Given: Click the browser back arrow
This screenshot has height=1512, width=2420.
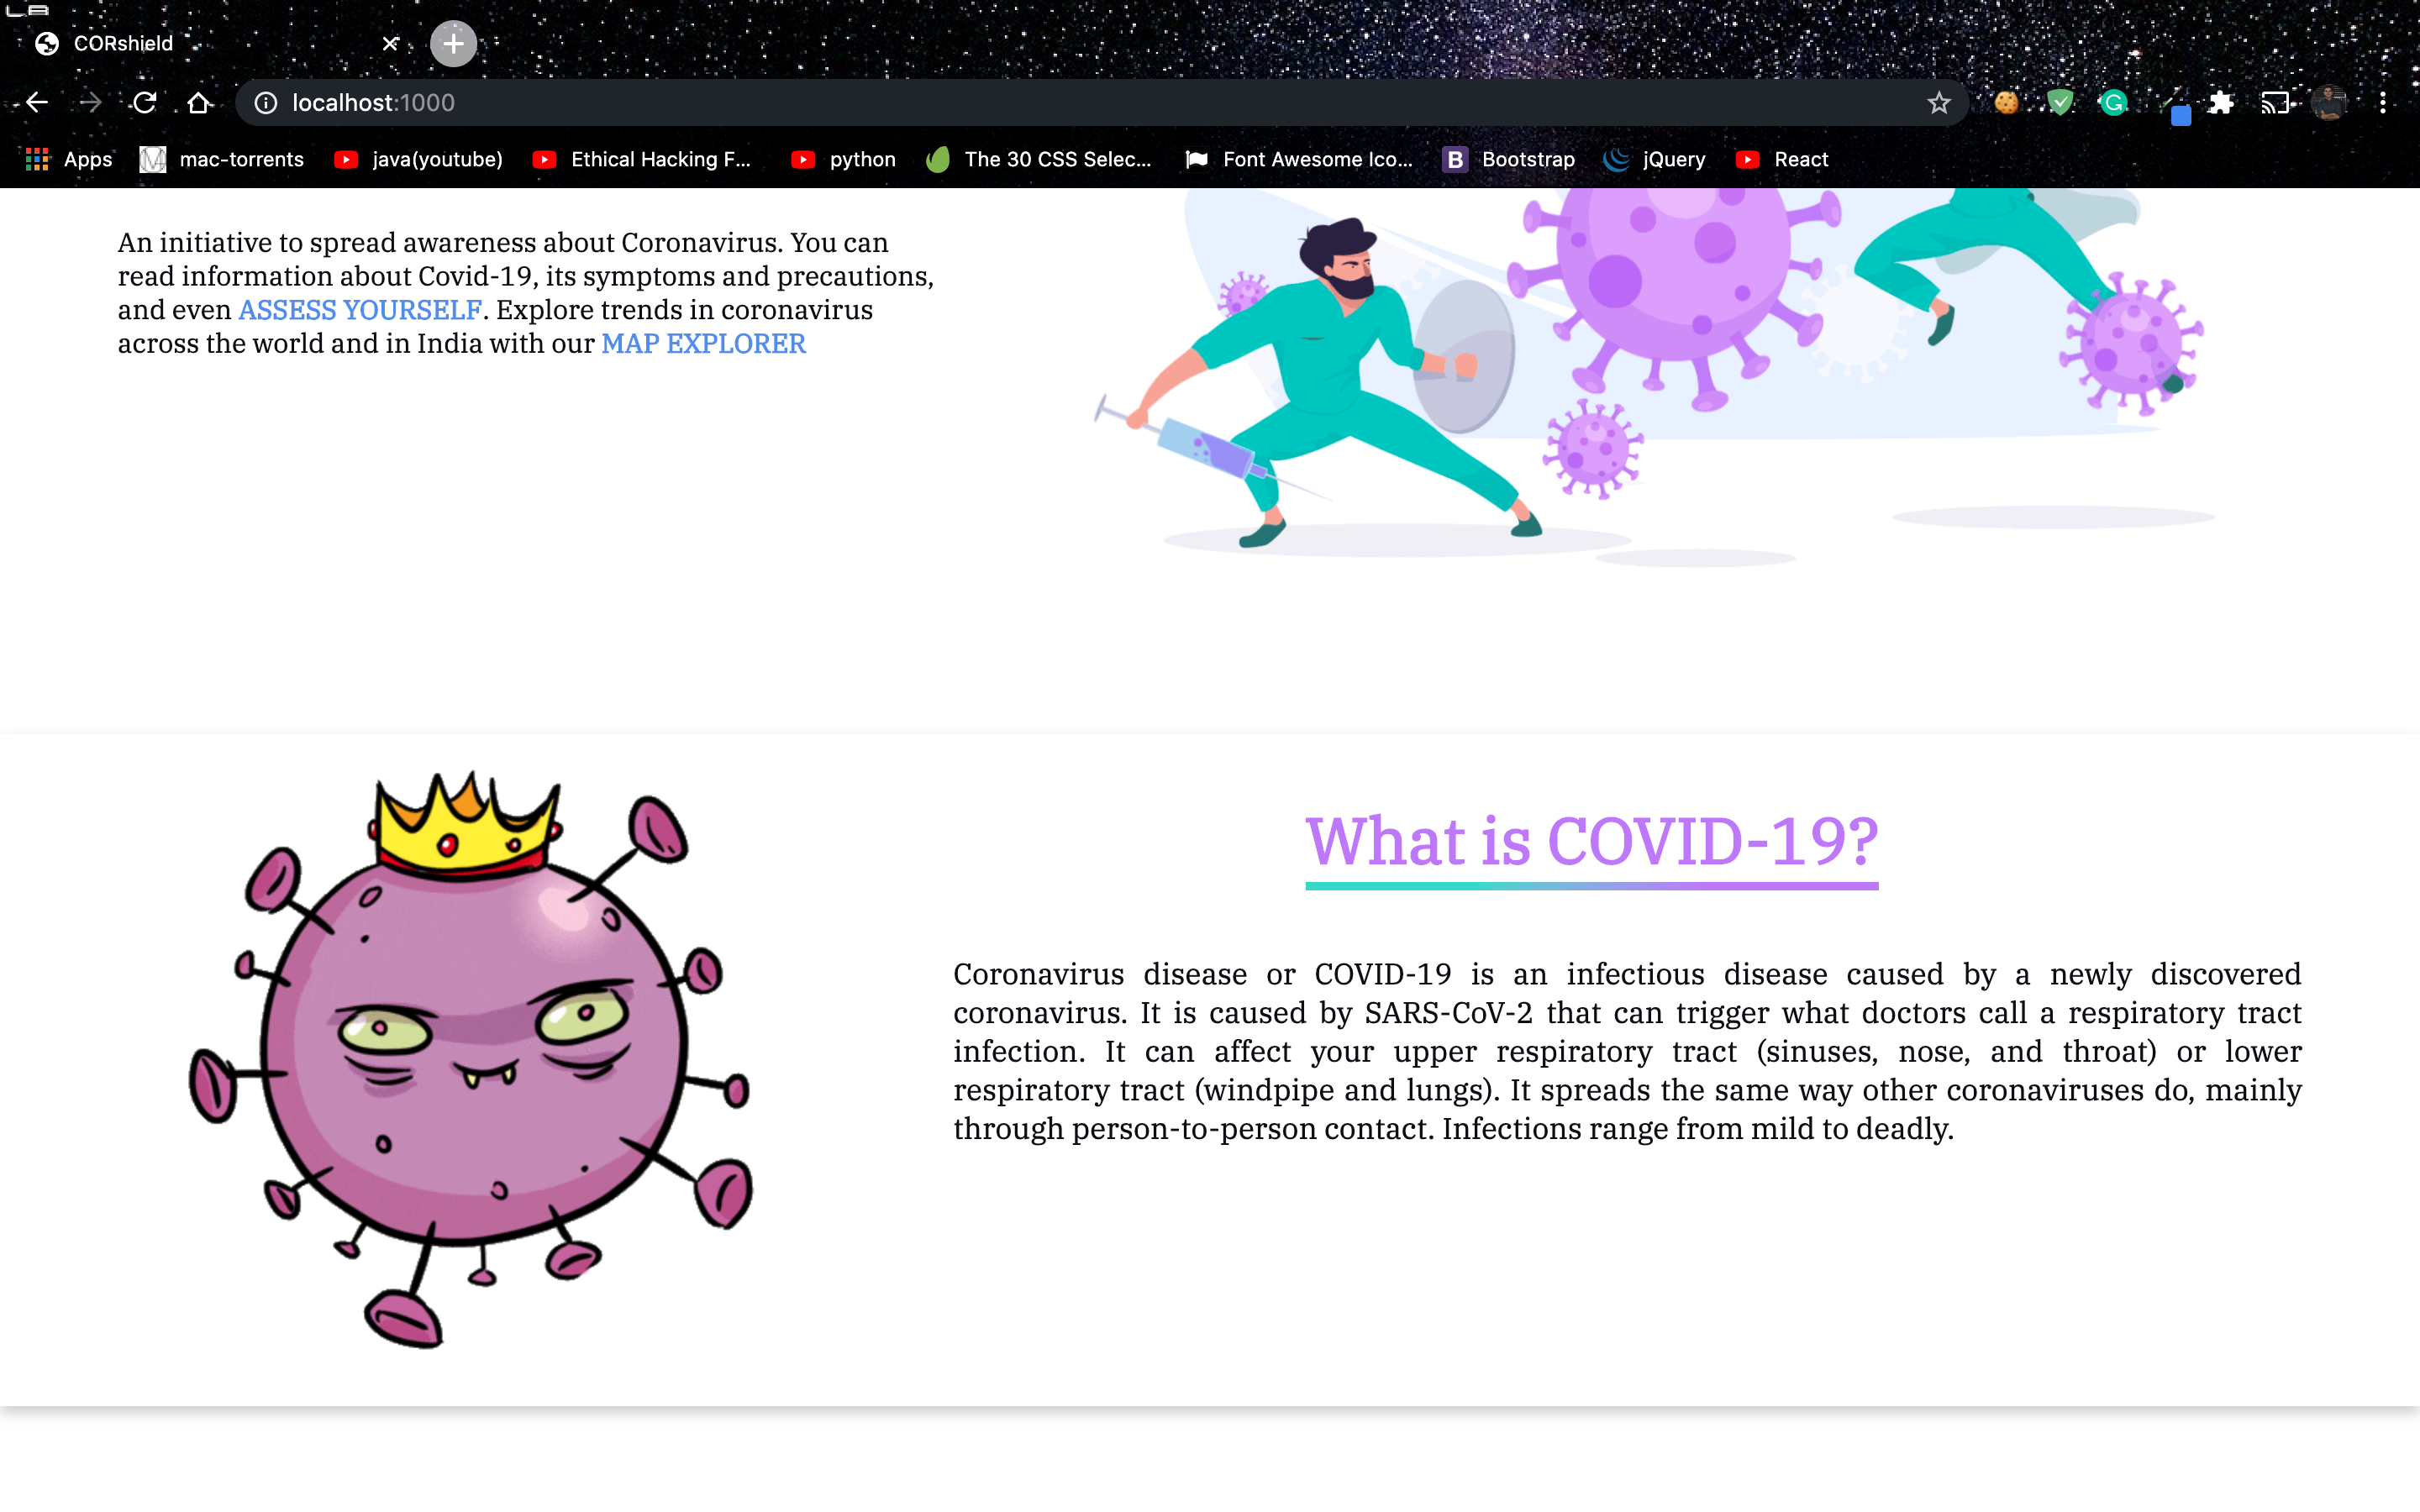Looking at the screenshot, I should (37, 103).
